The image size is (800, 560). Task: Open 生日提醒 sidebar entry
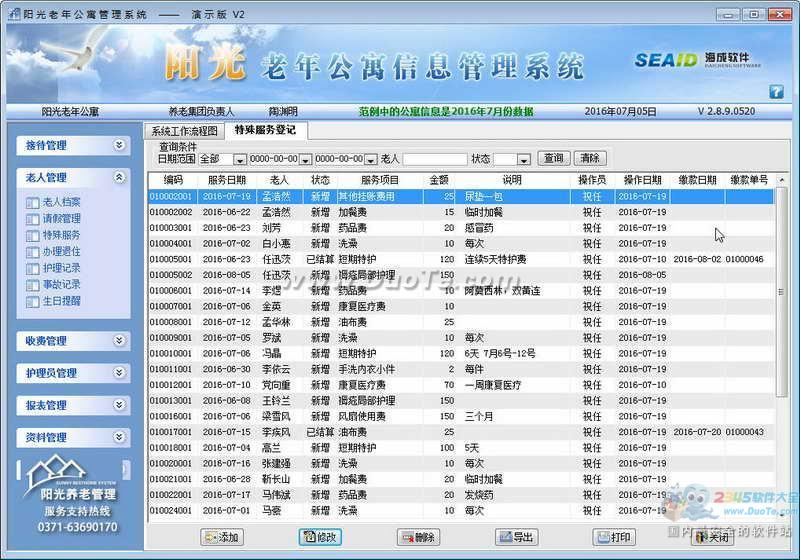tap(61, 301)
